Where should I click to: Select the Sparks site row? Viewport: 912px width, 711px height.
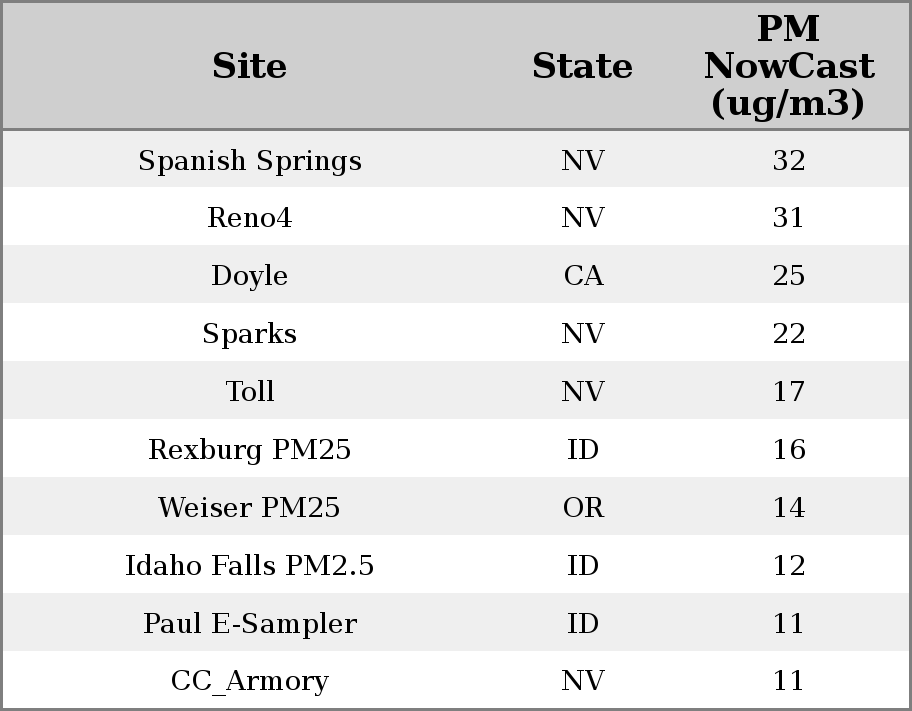click(249, 334)
